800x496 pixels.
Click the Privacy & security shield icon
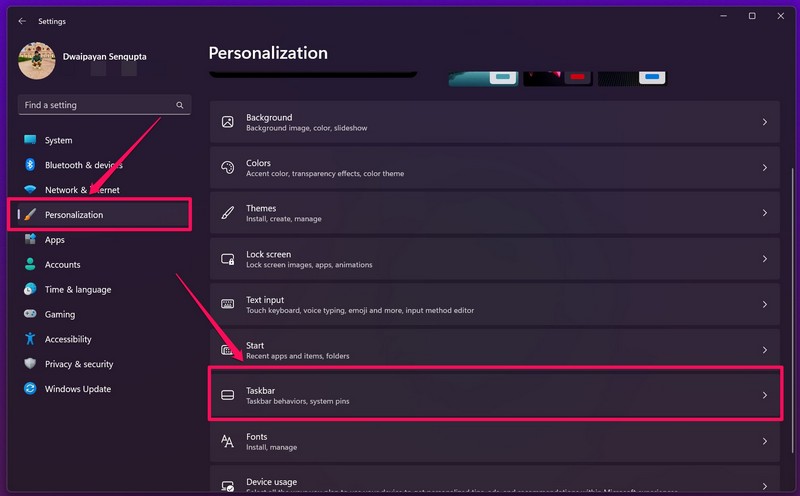[x=30, y=364]
